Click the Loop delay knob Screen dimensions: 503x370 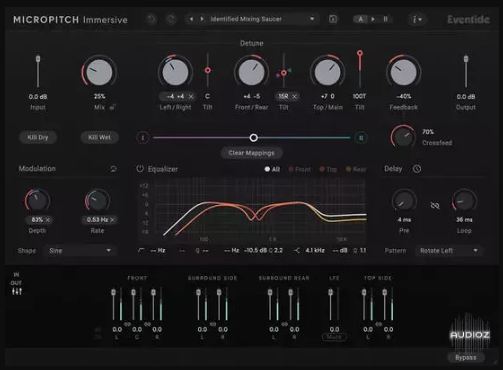(464, 201)
